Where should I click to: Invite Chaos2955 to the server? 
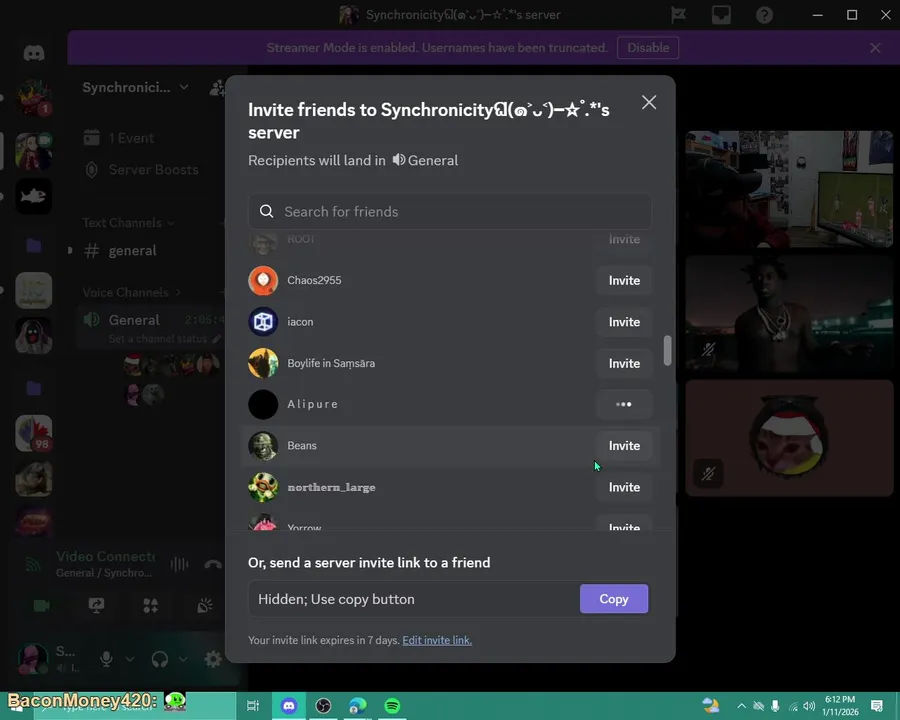pyautogui.click(x=624, y=280)
